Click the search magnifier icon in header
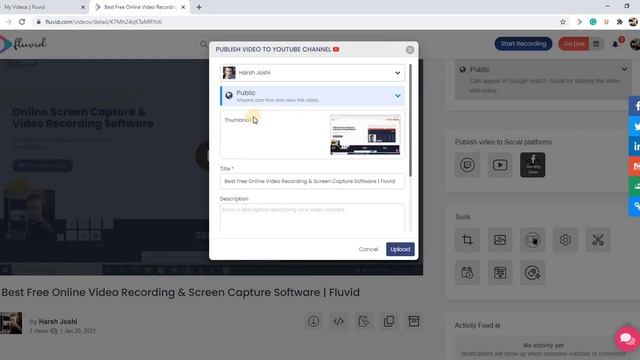The height and width of the screenshot is (360, 640). tap(204, 44)
